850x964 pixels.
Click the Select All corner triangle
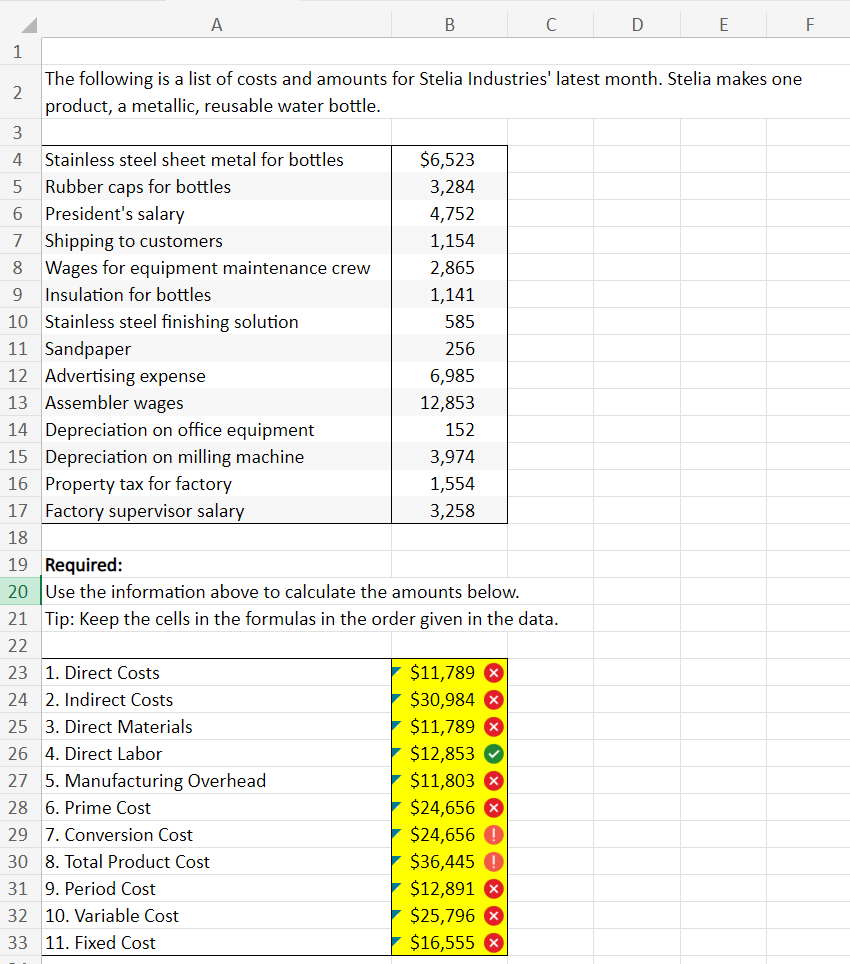[29, 25]
